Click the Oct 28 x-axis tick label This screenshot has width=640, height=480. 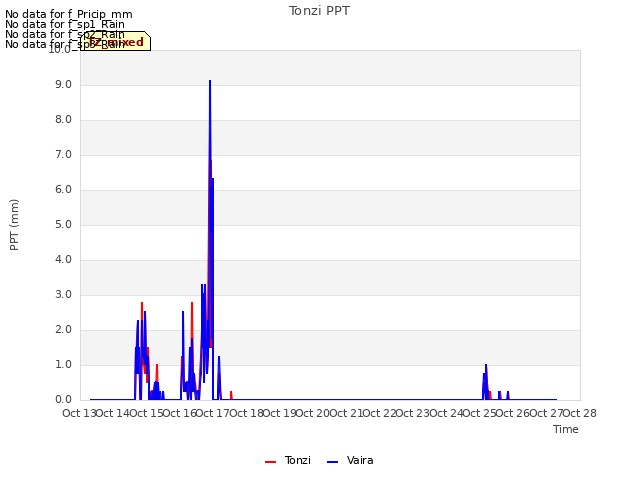coord(579,413)
